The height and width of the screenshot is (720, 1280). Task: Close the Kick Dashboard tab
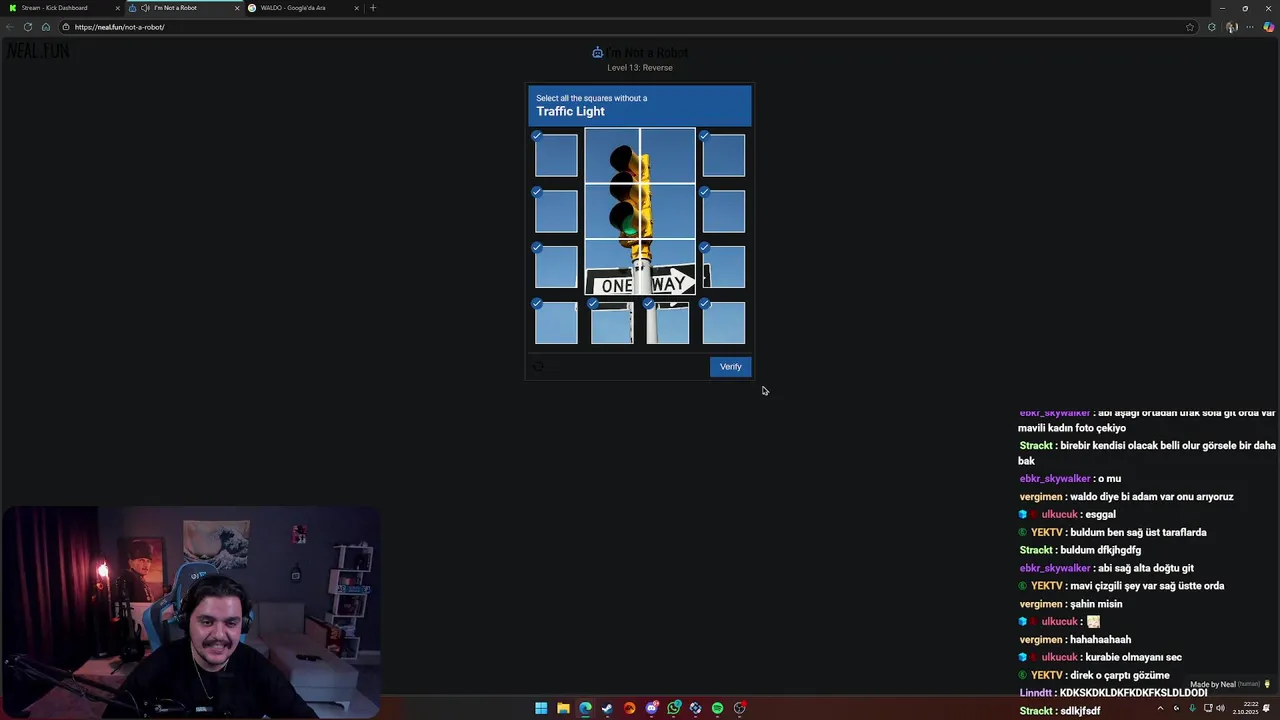[117, 8]
